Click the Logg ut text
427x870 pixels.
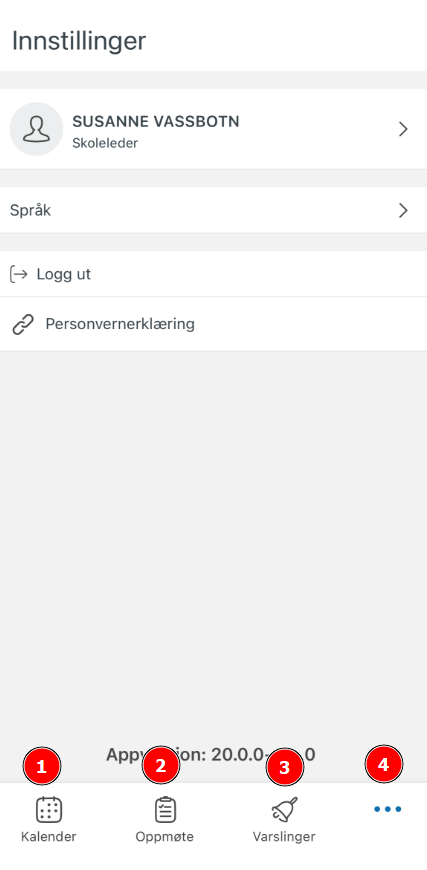point(64,275)
